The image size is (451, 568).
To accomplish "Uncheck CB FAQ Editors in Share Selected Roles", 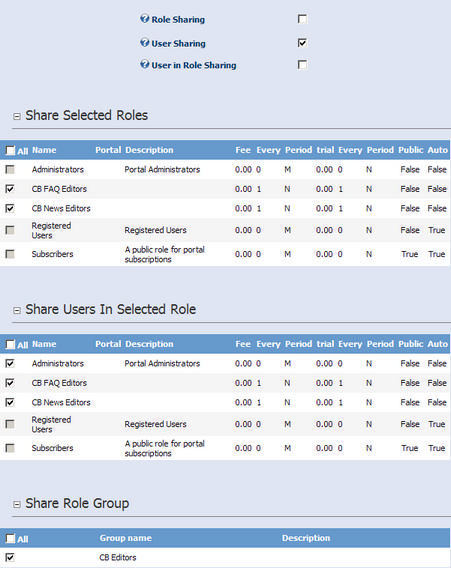I will click(x=10, y=189).
